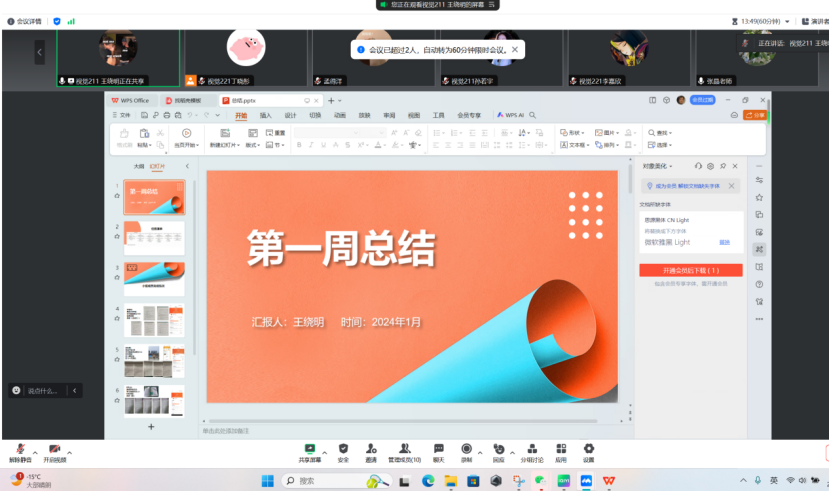Screen dimensions: 829x491
Task: Open Breakout Rooms (分组讨论) icon
Action: (x=532, y=450)
